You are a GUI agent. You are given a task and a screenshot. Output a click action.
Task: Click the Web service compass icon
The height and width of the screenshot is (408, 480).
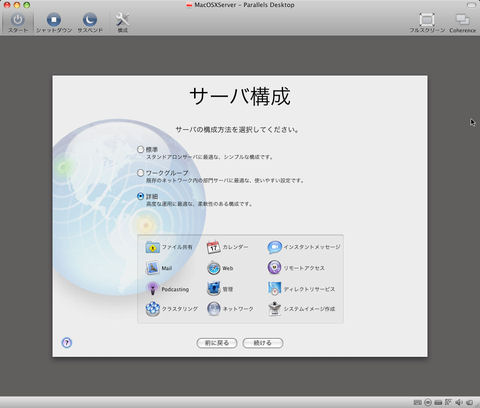tap(214, 268)
